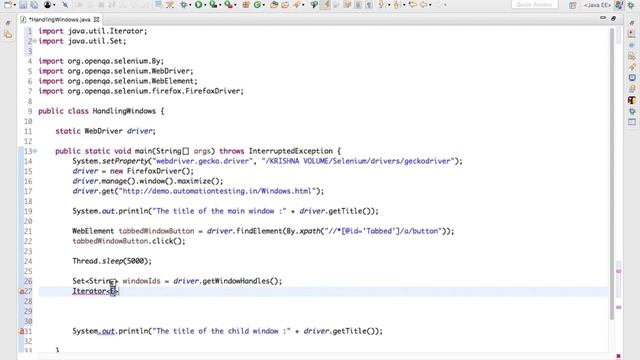Run the program with the green Run icon
Viewport: 640px width, 360px height.
click(198, 4)
